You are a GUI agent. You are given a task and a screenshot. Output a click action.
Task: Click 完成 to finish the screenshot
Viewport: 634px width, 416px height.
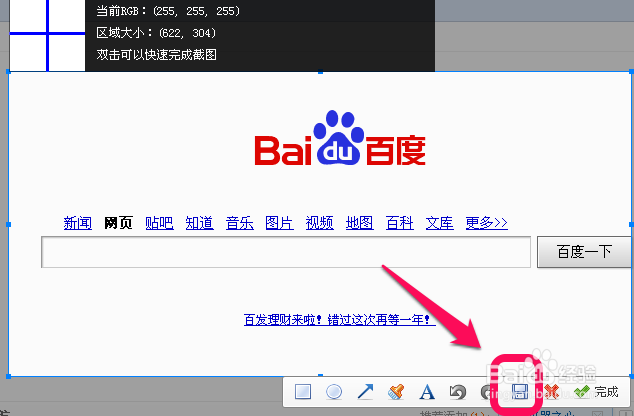tap(596, 391)
